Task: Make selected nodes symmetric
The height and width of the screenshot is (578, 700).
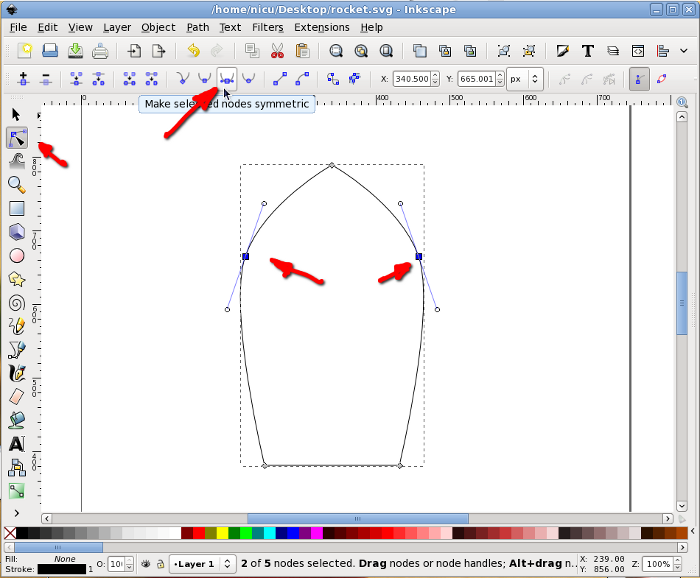Action: 227,79
